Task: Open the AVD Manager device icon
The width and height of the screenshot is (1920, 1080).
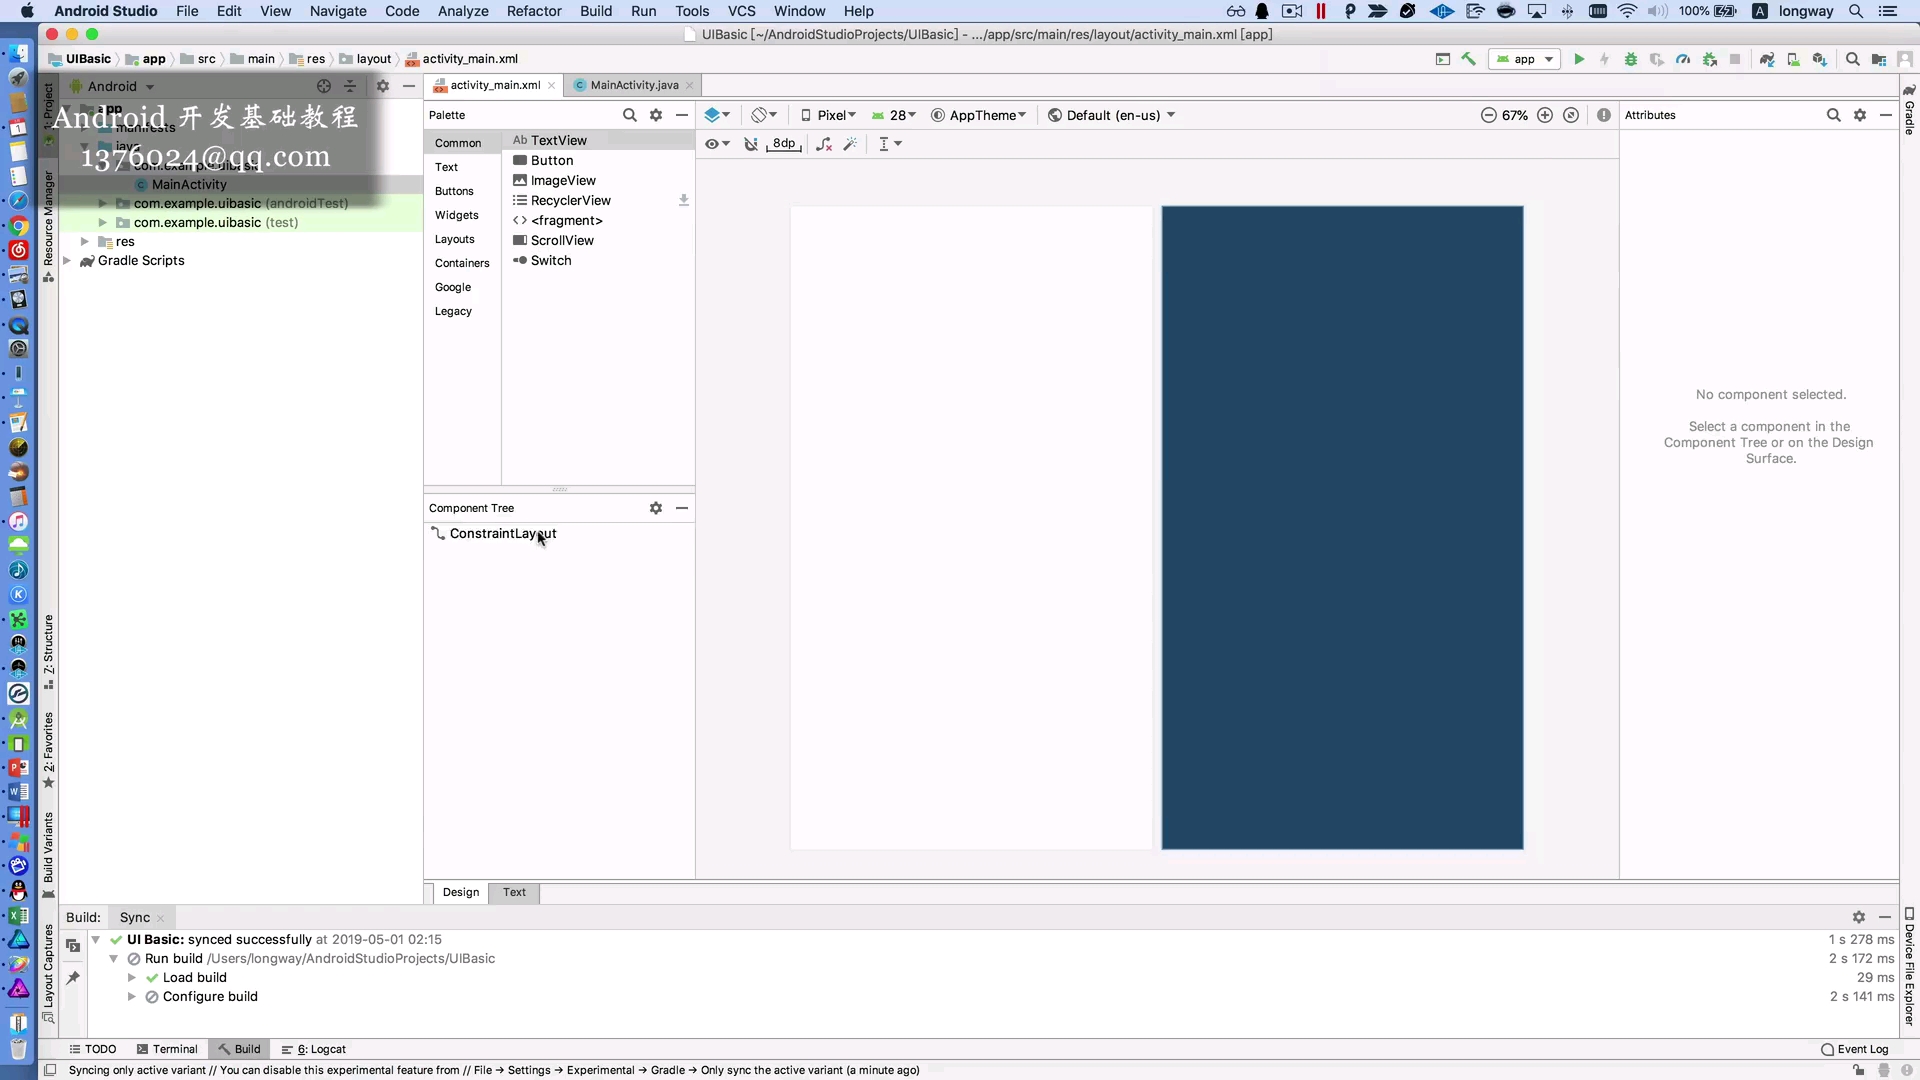Action: (1793, 60)
